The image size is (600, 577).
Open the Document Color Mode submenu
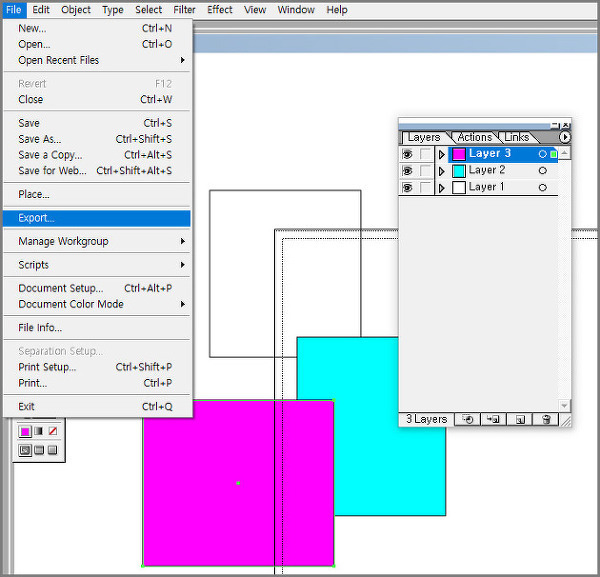tap(96, 304)
